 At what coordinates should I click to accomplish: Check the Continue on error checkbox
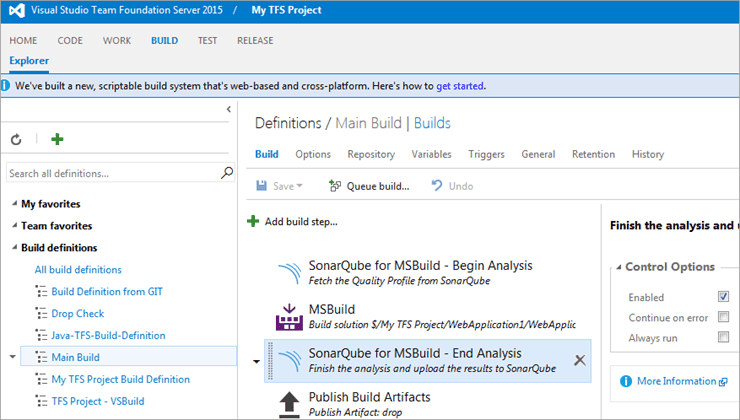(723, 317)
